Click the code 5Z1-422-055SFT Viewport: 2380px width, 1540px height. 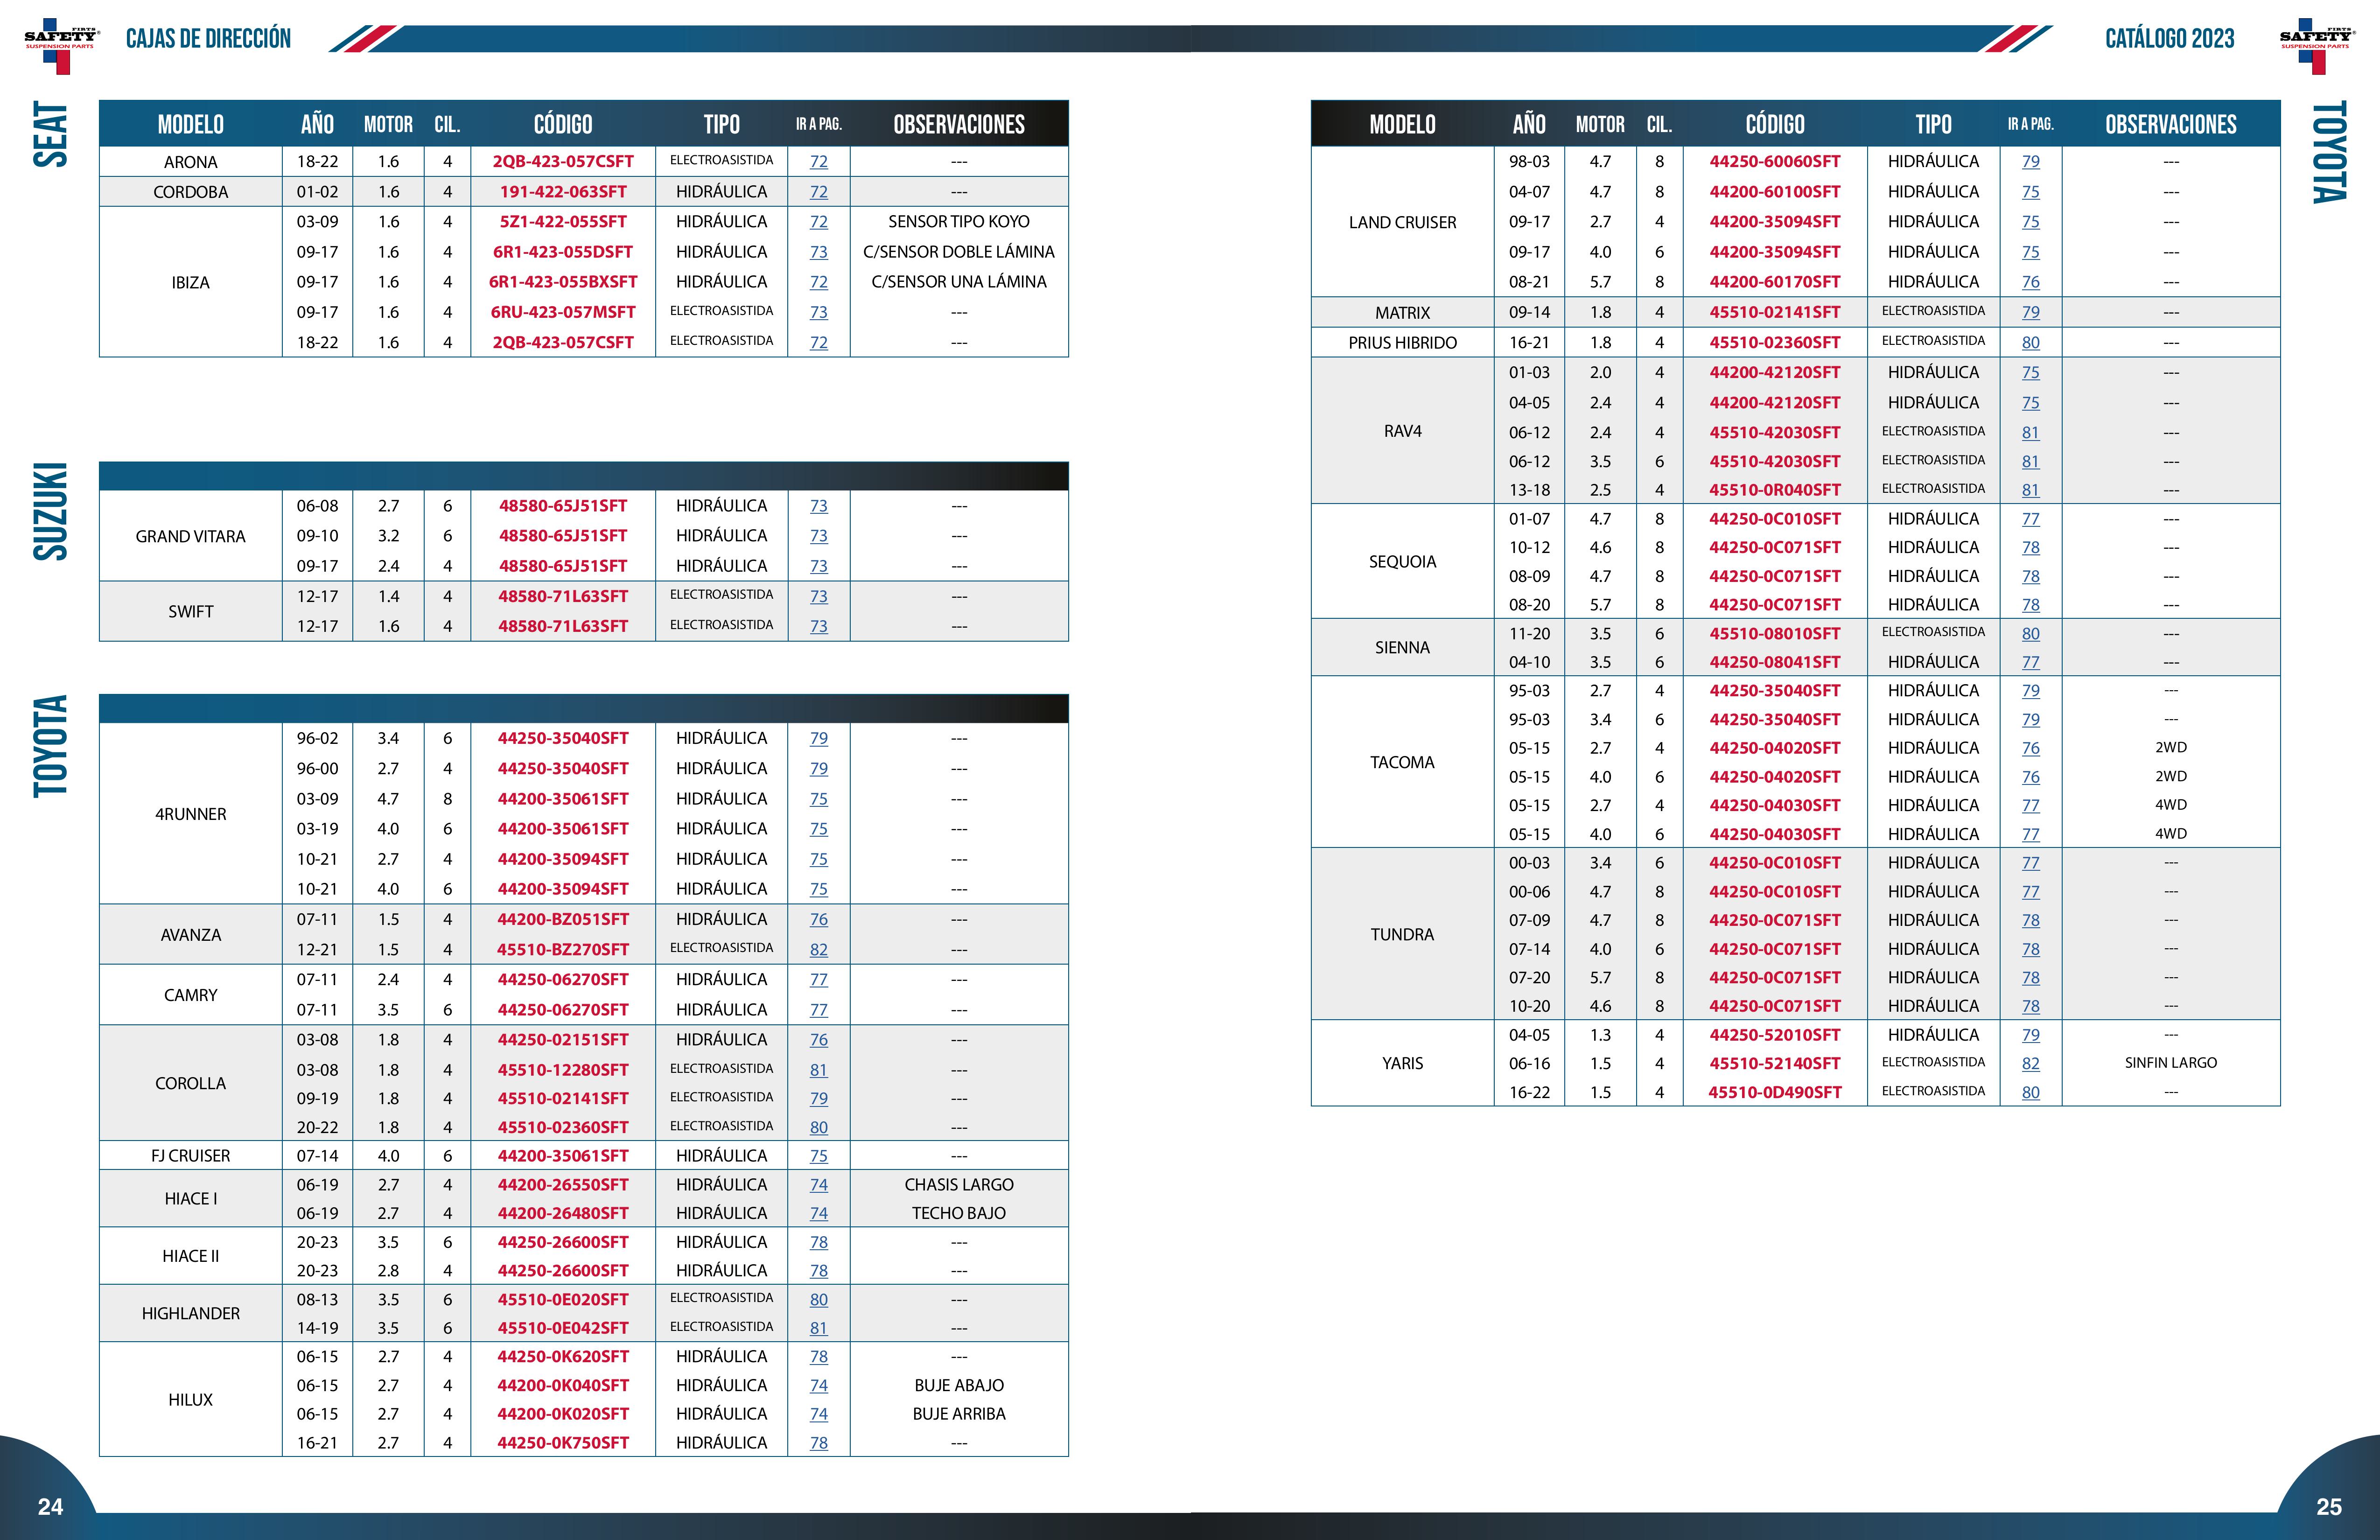[x=563, y=221]
